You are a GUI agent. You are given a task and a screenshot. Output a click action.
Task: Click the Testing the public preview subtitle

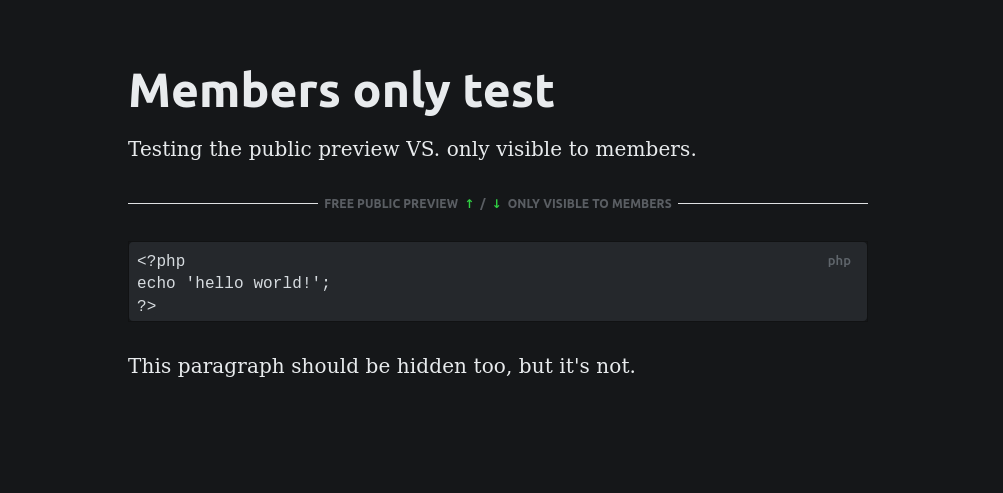click(x=412, y=149)
